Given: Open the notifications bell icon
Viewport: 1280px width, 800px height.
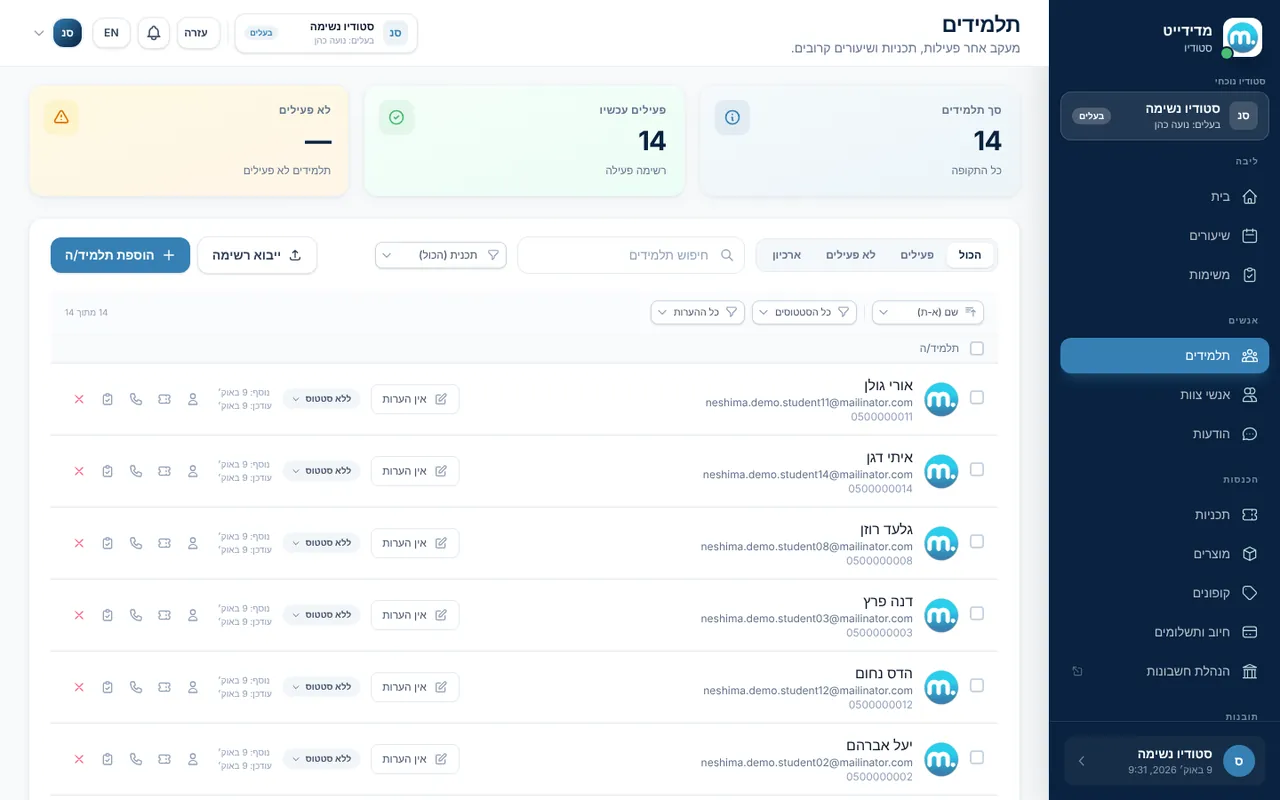Looking at the screenshot, I should [153, 33].
